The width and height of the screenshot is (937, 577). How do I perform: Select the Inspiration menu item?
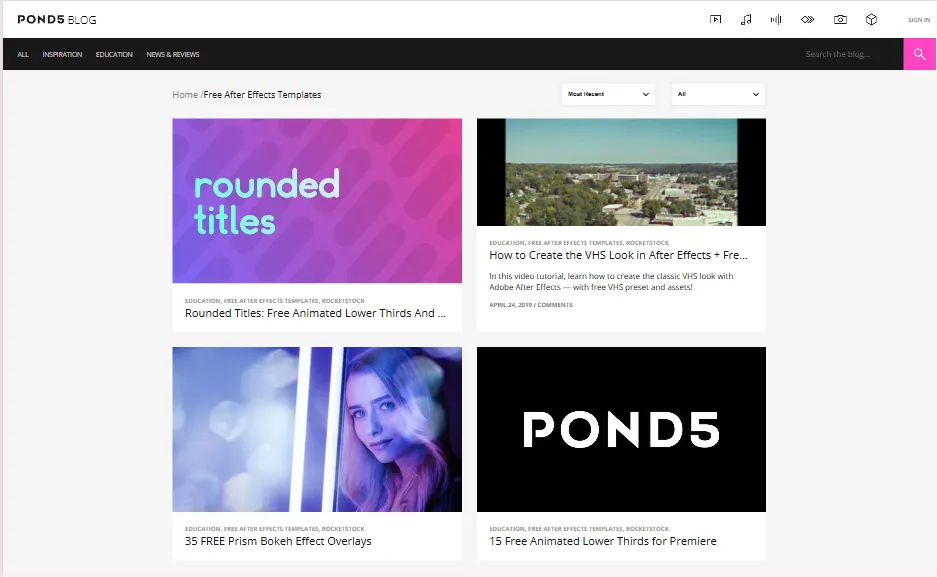pyautogui.click(x=62, y=54)
